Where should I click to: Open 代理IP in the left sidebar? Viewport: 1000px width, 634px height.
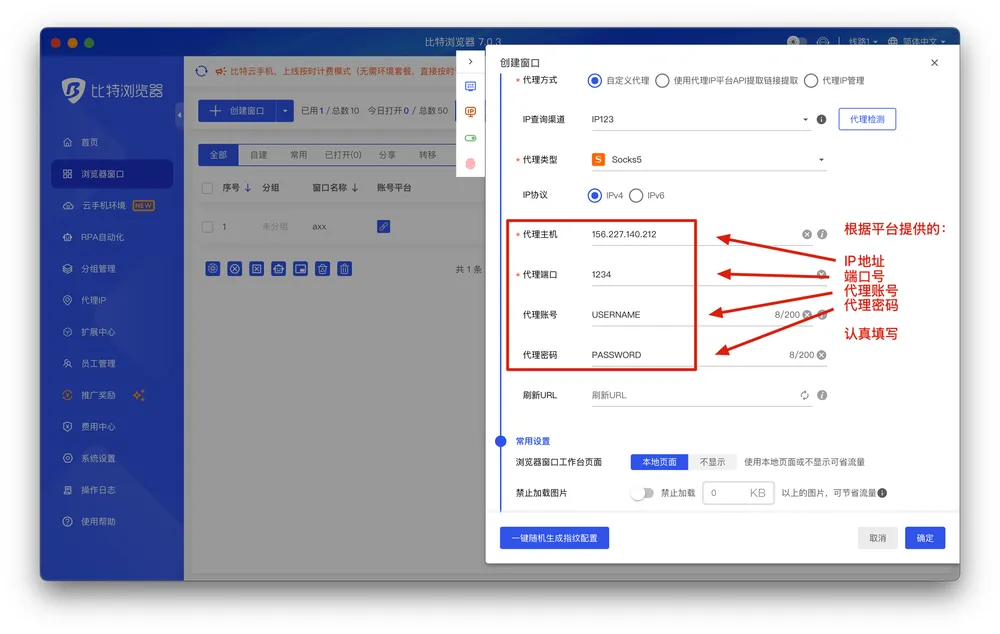click(93, 300)
